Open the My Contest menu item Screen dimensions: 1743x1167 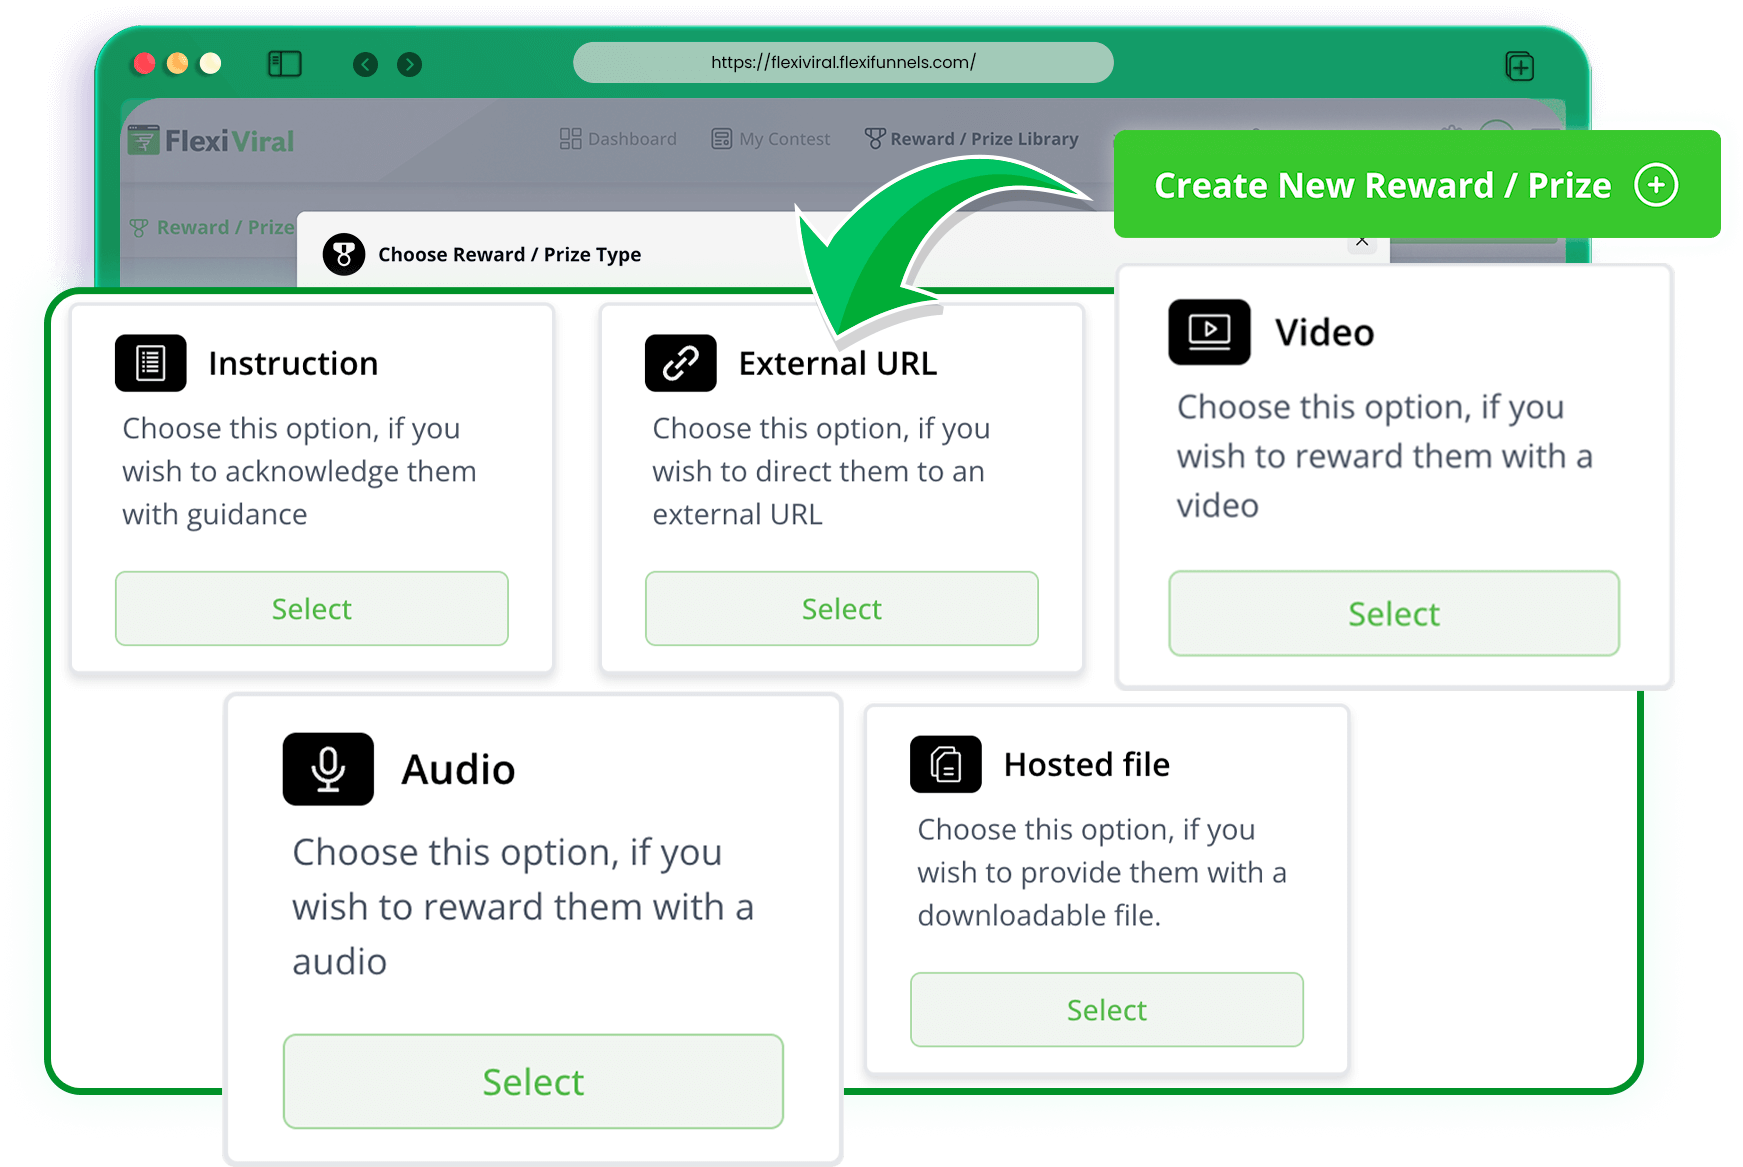tap(771, 139)
